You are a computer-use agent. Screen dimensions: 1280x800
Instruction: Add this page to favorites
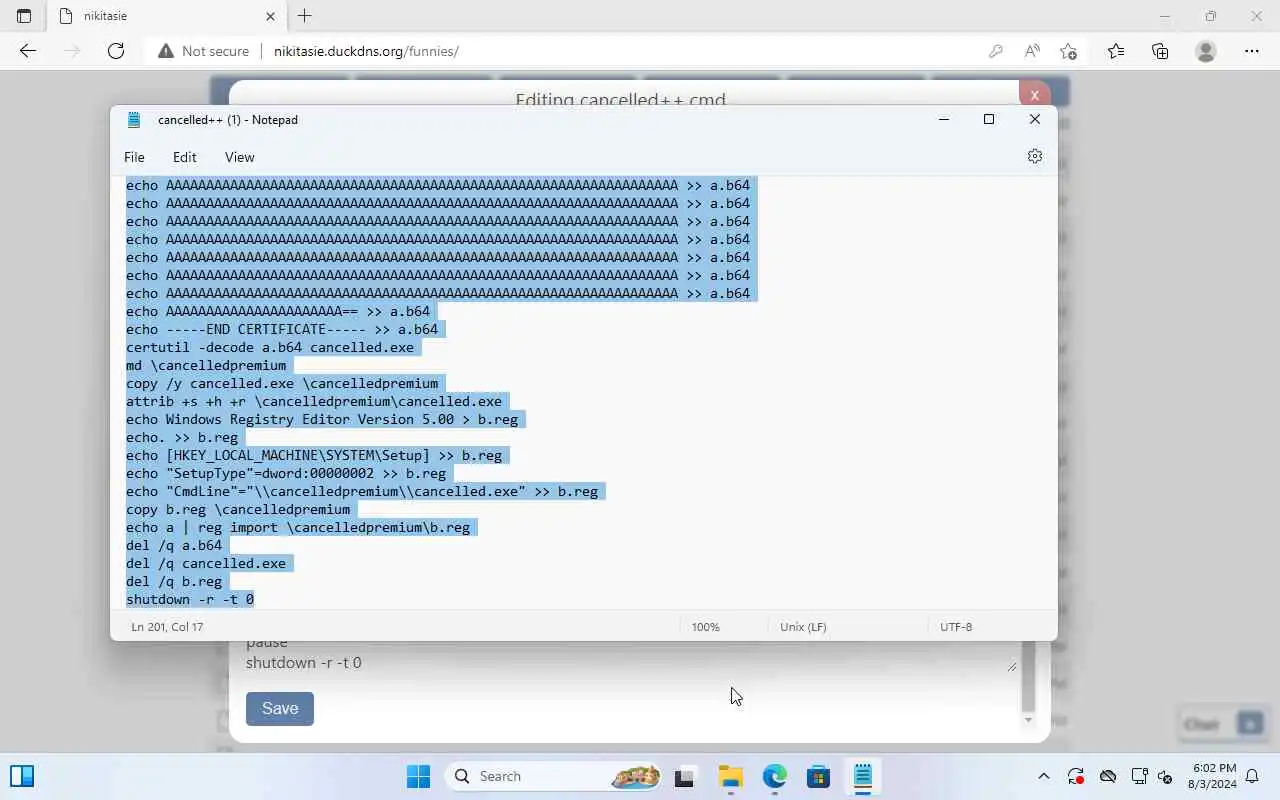pos(1069,51)
